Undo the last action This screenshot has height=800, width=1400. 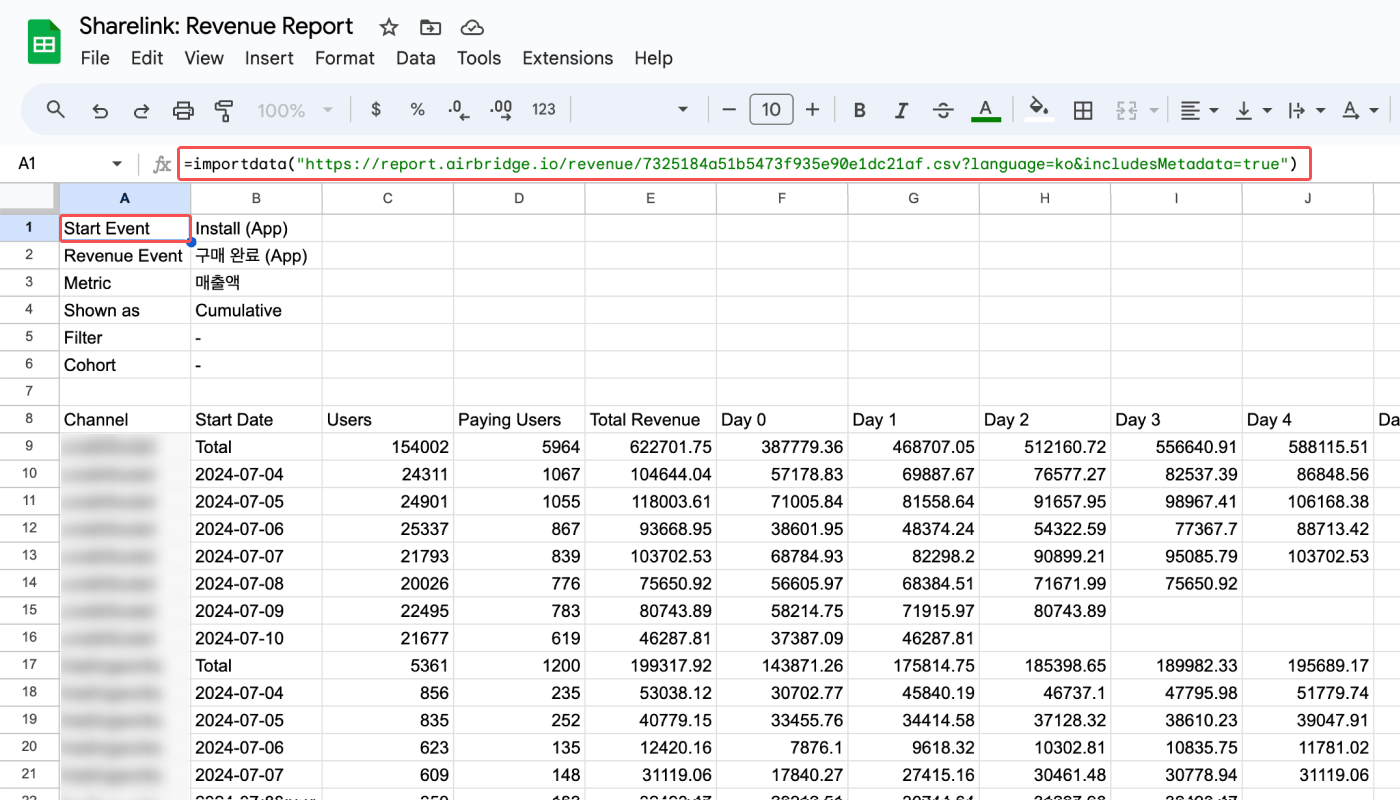100,110
